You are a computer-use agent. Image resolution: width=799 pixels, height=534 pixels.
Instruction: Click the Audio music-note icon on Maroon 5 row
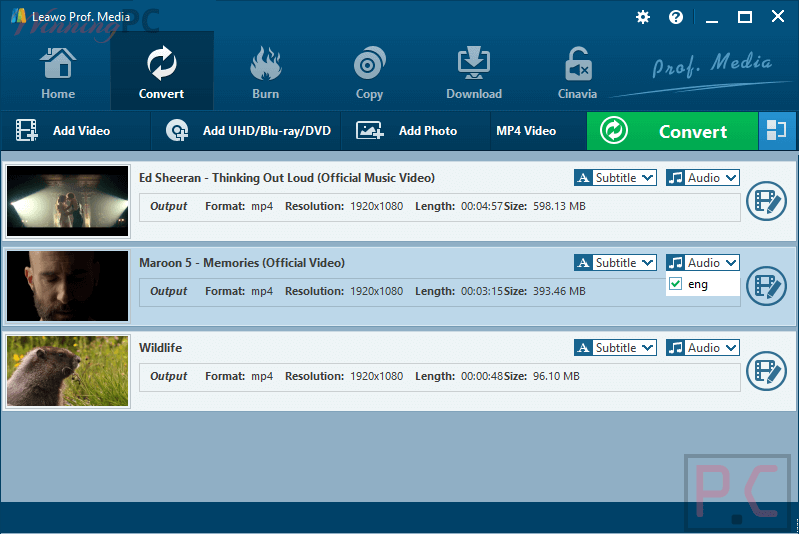(x=675, y=263)
